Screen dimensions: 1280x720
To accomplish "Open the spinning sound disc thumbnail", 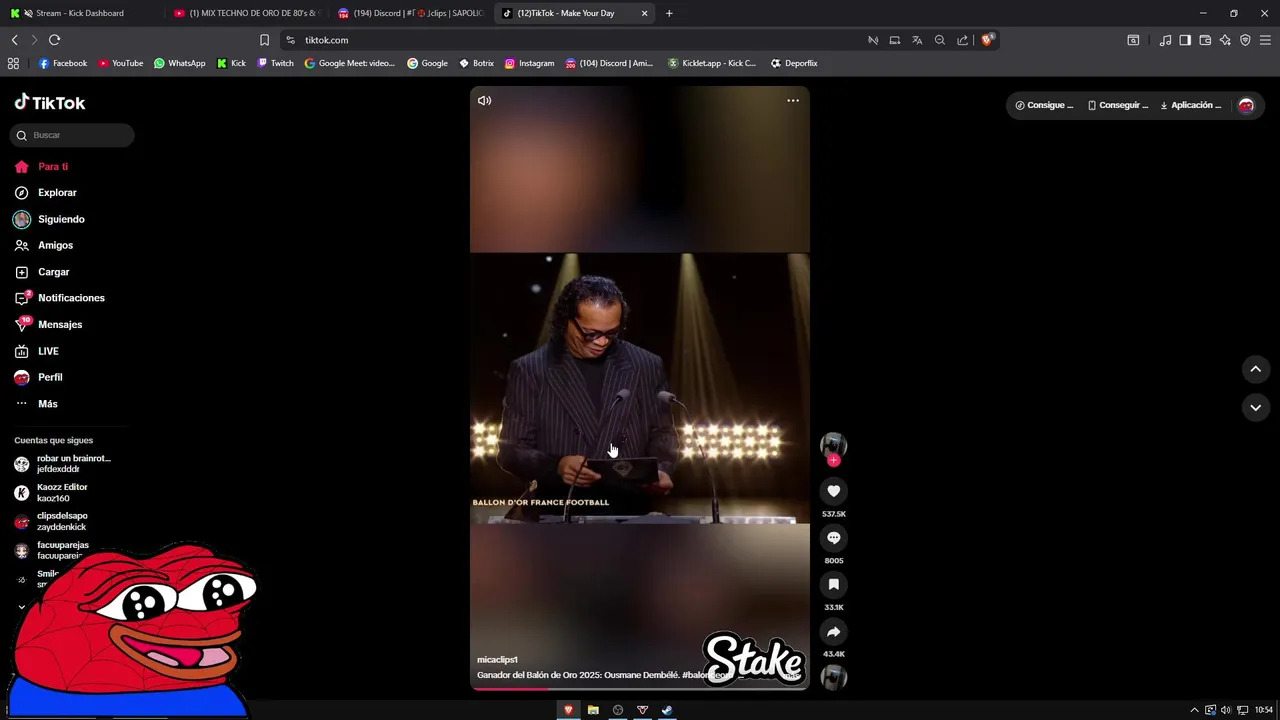I will click(833, 678).
